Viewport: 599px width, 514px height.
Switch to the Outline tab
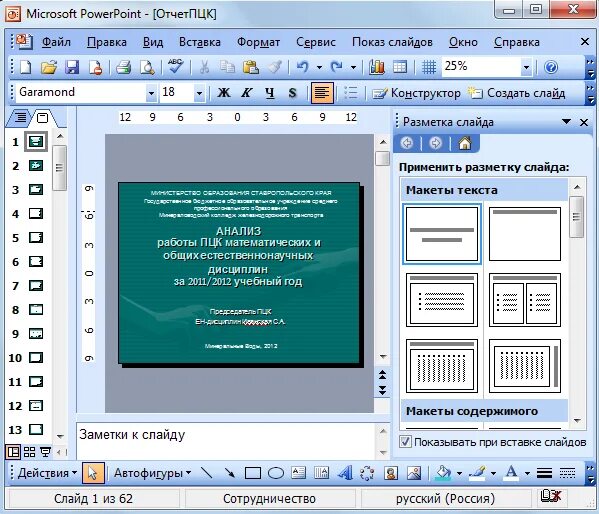(x=20, y=118)
